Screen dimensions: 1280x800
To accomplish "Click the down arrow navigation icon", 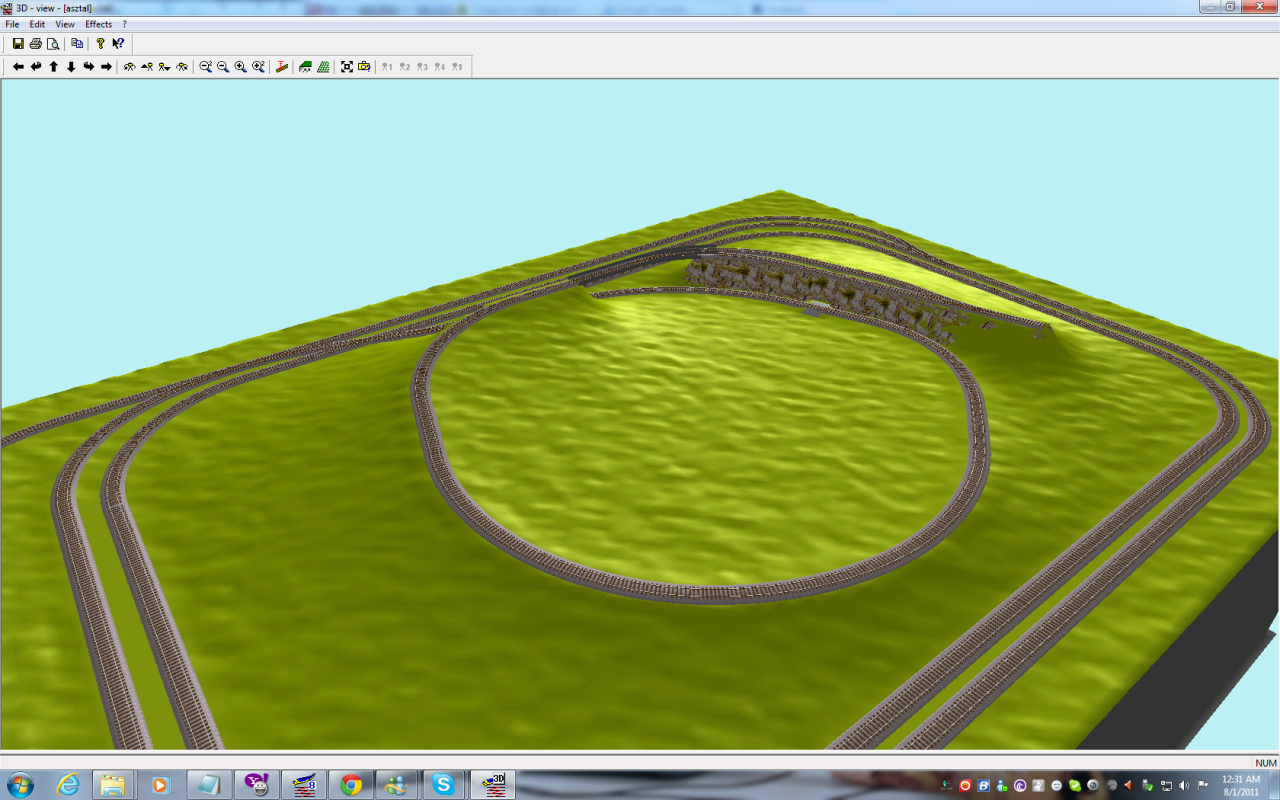I will 71,67.
